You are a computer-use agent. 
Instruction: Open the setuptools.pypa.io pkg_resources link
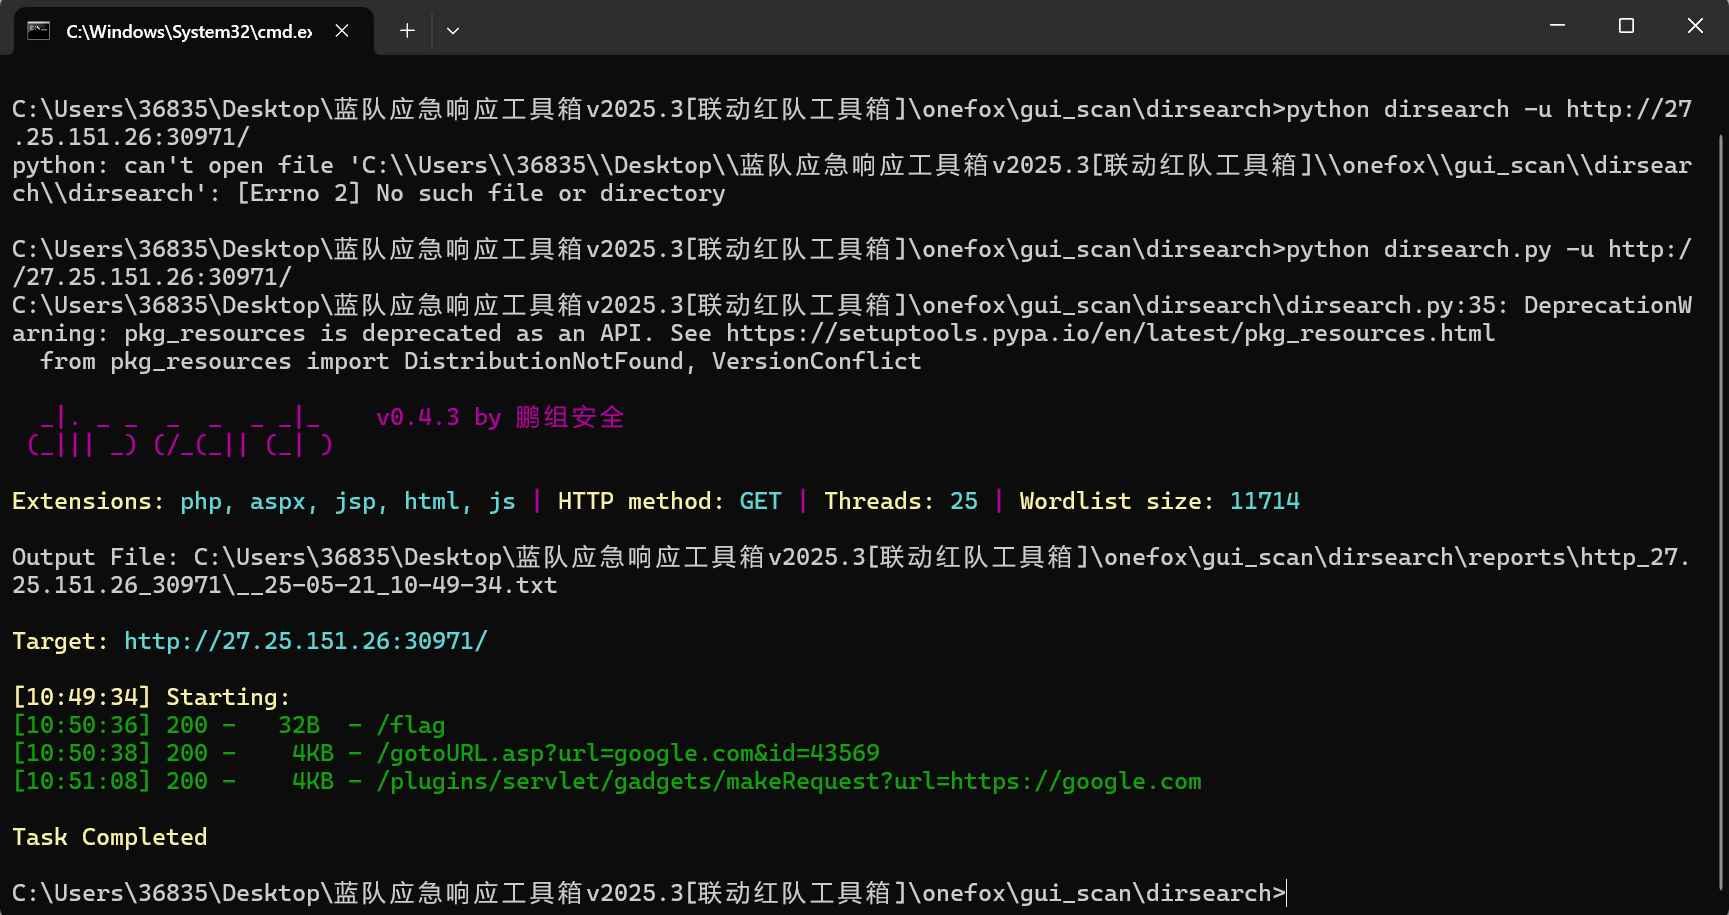pos(1110,334)
